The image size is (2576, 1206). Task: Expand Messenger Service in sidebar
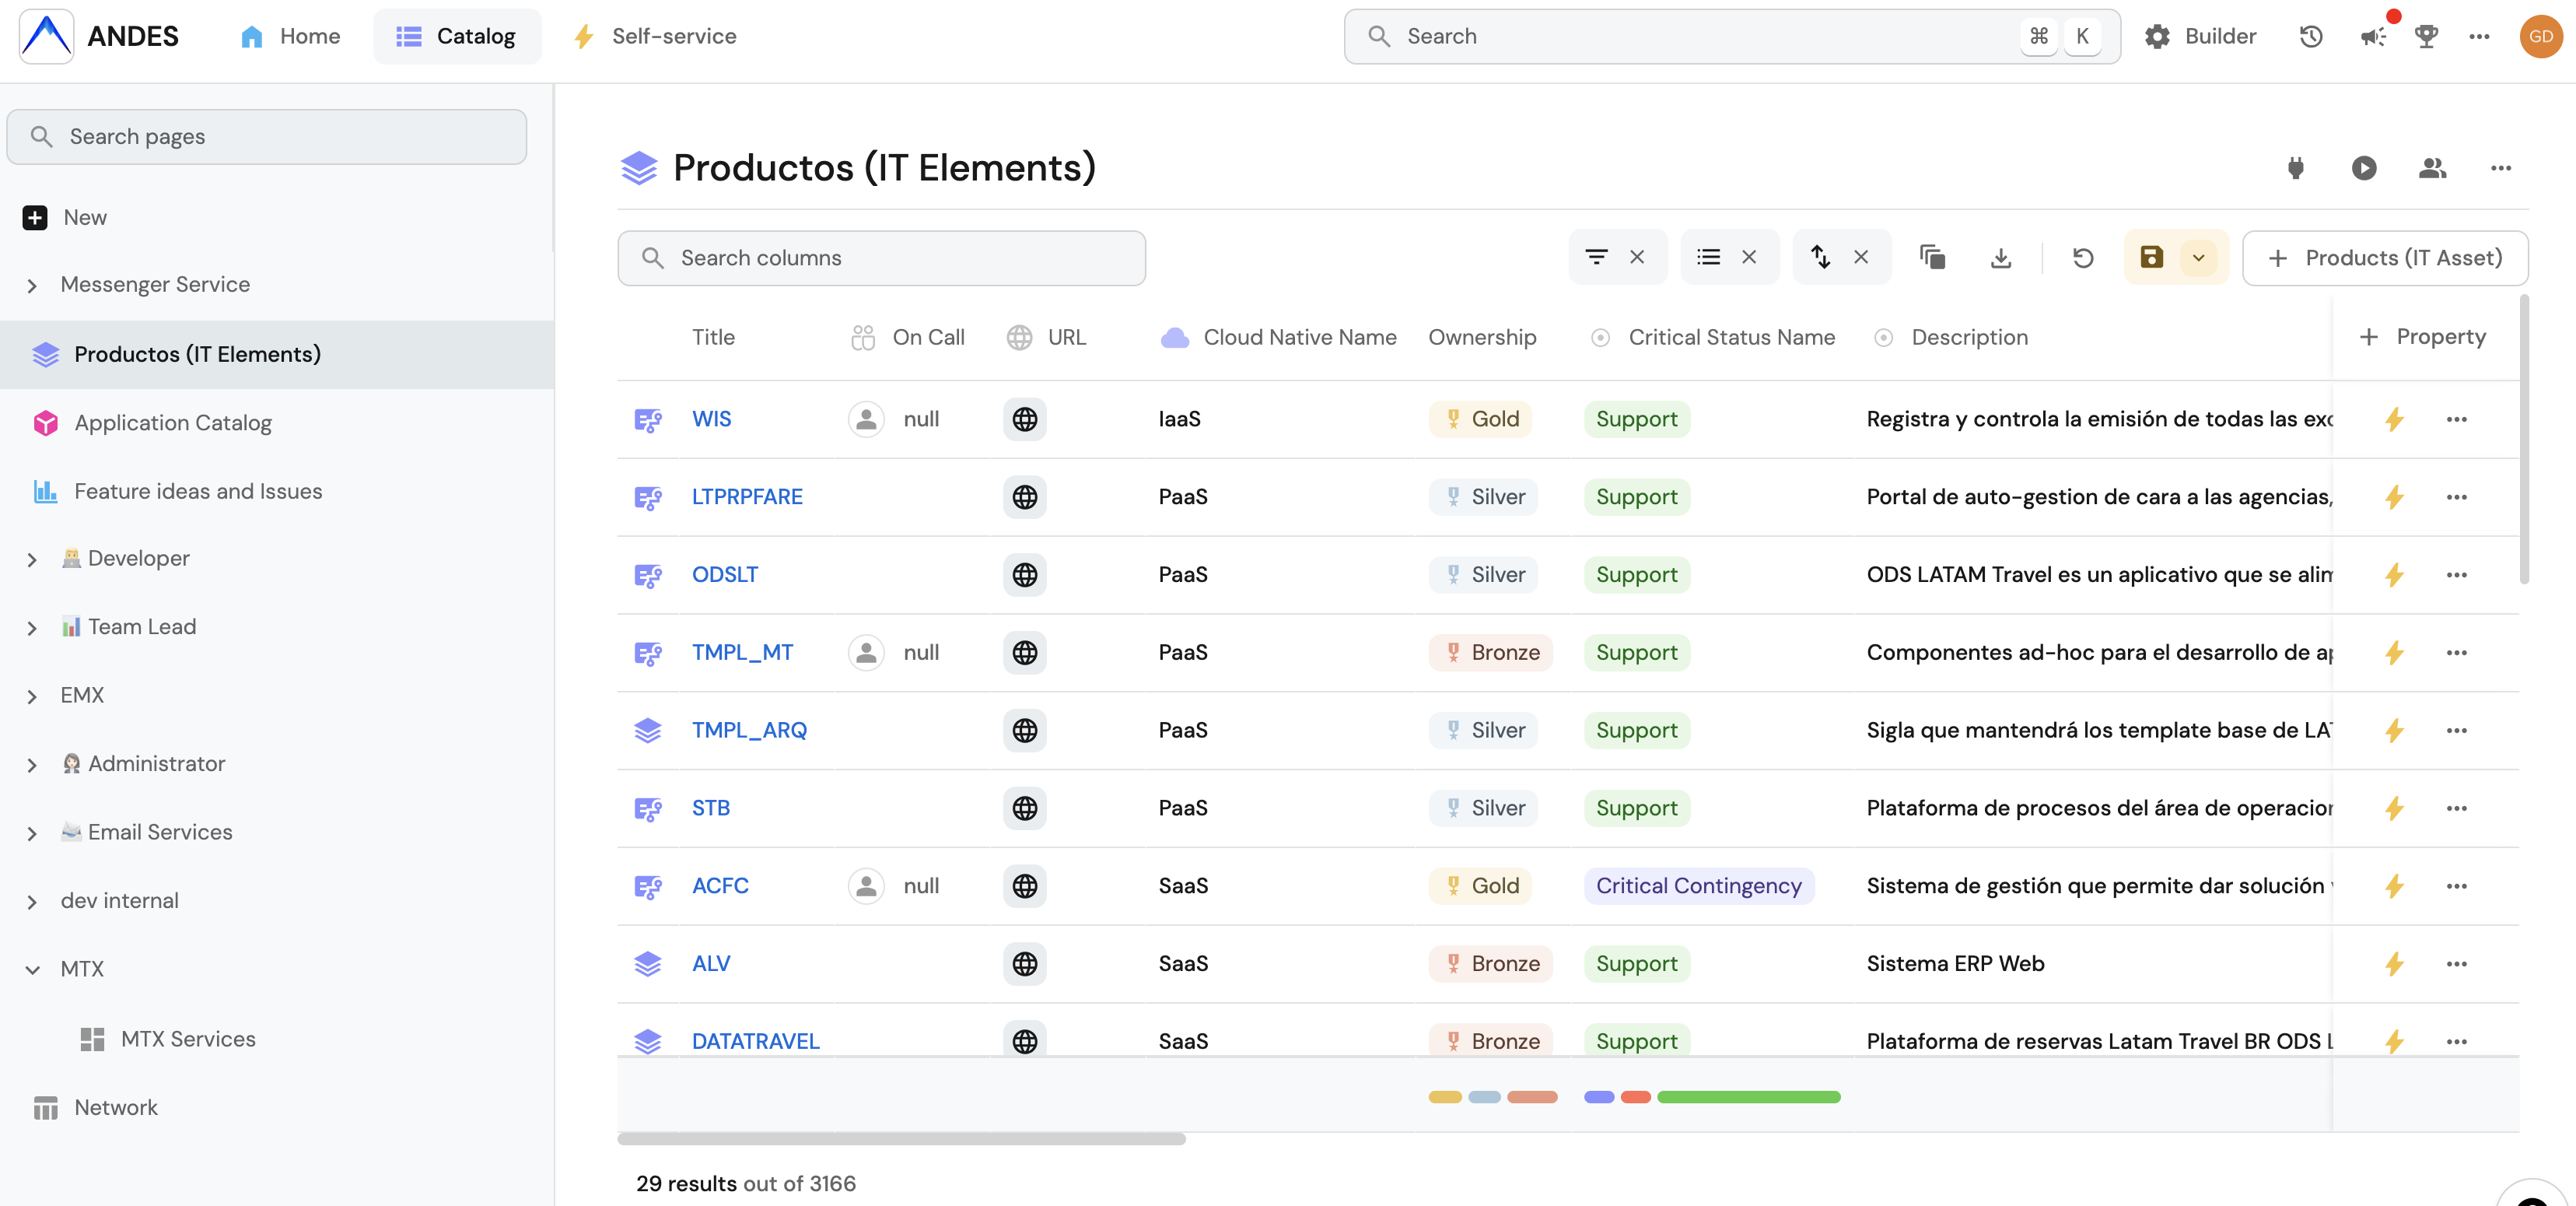[x=32, y=286]
